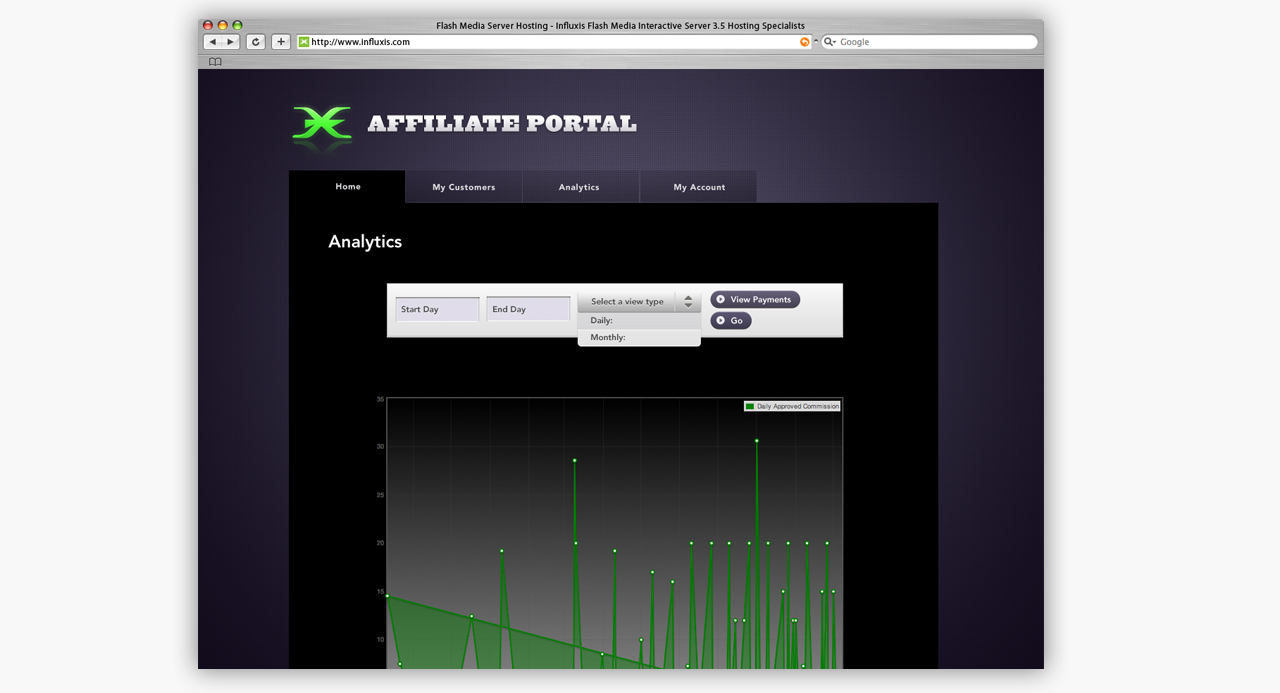Click the orange RSS feed icon

(x=805, y=42)
